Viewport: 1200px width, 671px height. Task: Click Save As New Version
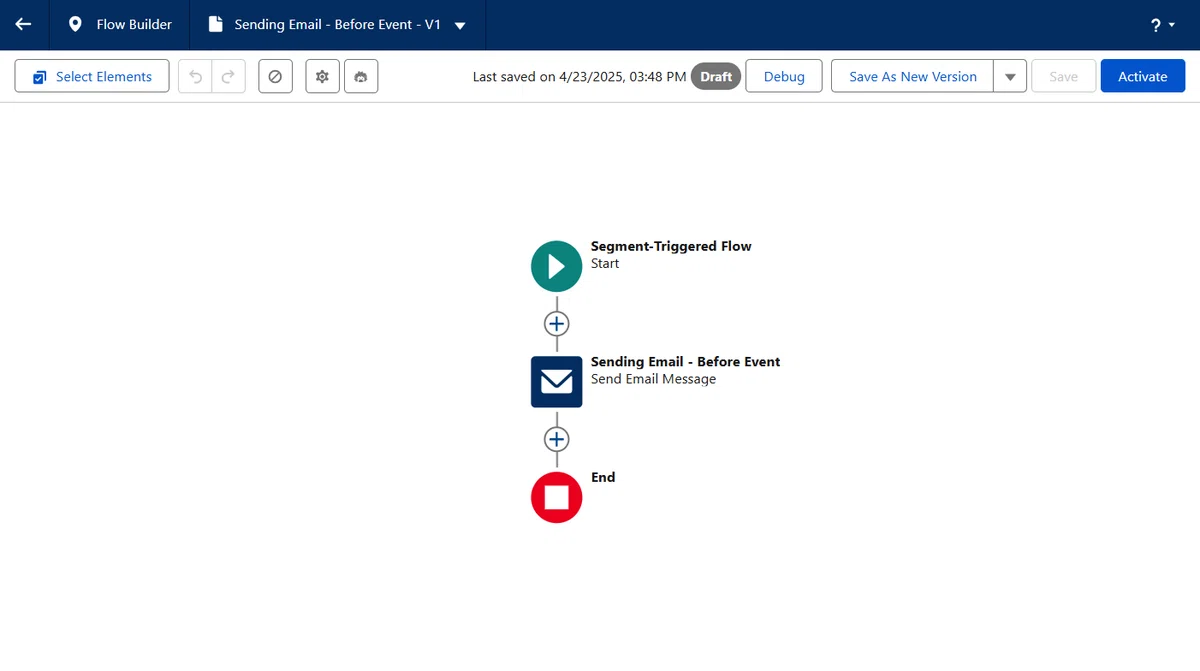click(x=912, y=76)
